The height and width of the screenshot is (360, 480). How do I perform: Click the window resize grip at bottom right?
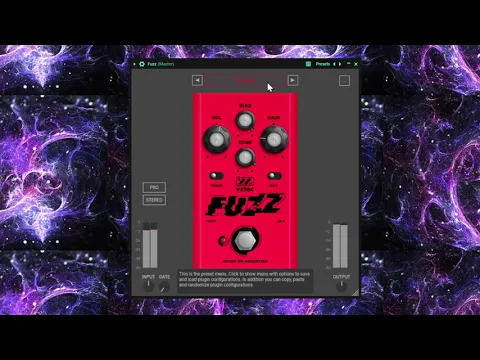(355, 292)
